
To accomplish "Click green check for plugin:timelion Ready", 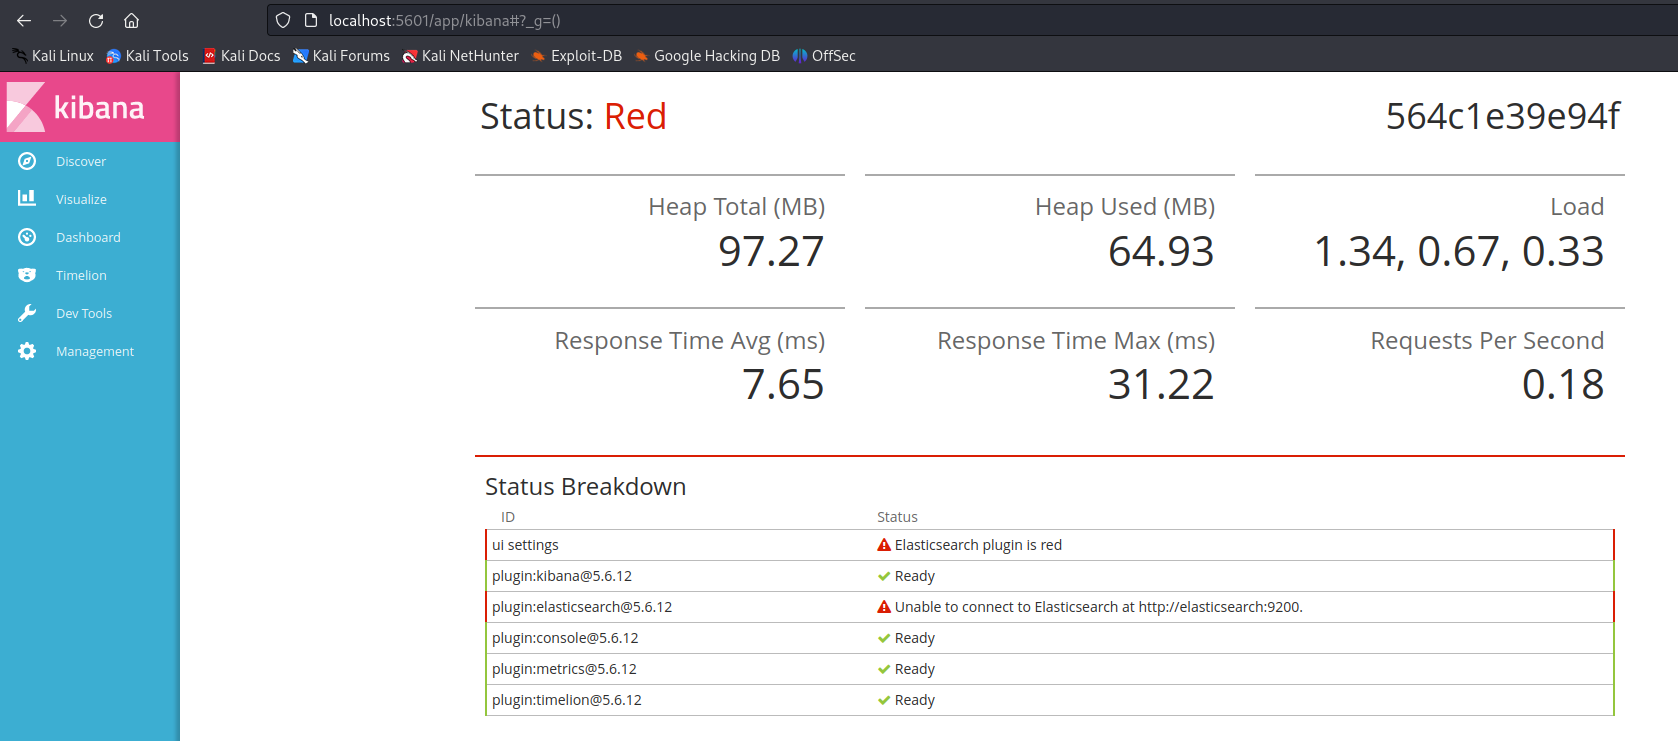I will pyautogui.click(x=884, y=700).
